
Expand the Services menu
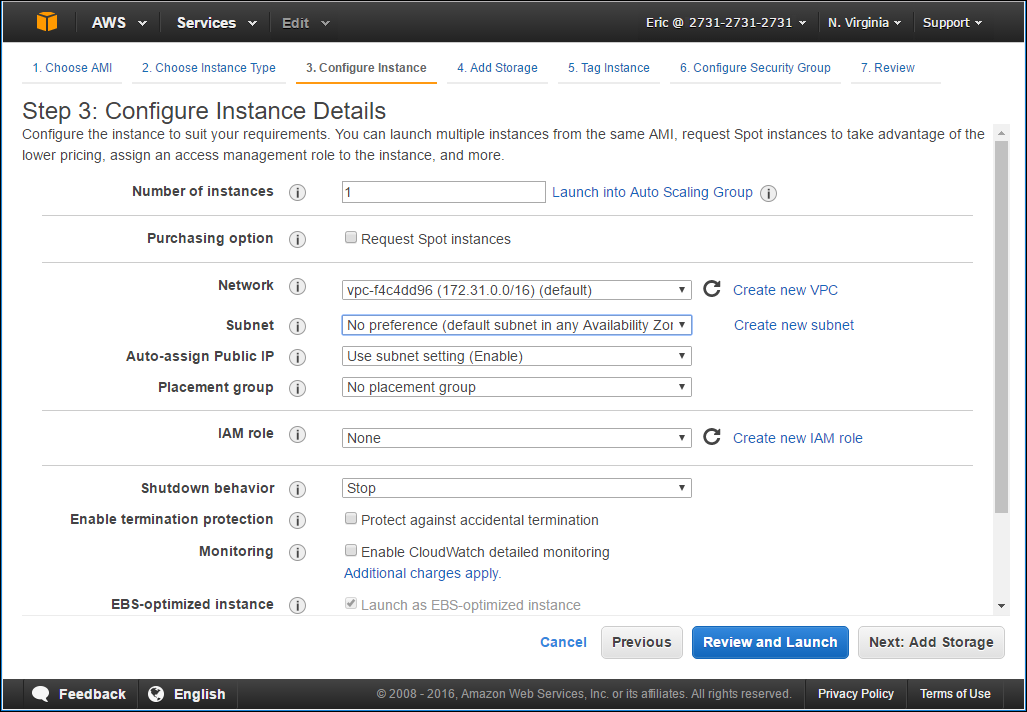217,23
